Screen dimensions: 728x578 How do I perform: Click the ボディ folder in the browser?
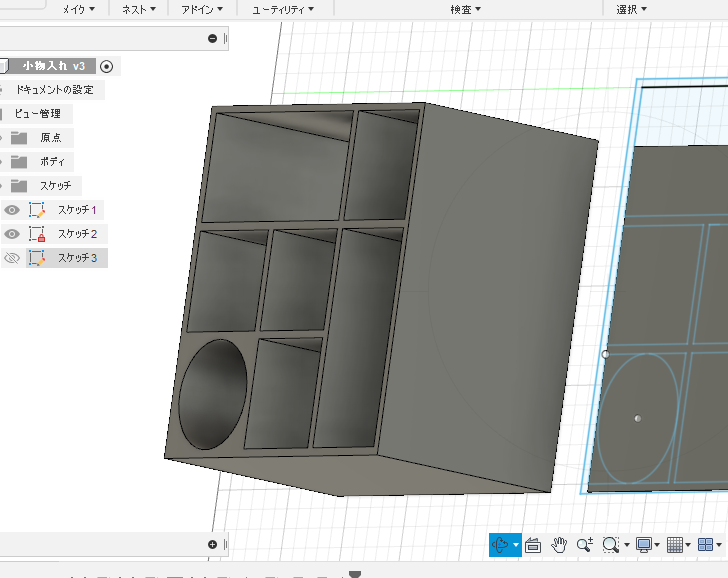(52, 162)
